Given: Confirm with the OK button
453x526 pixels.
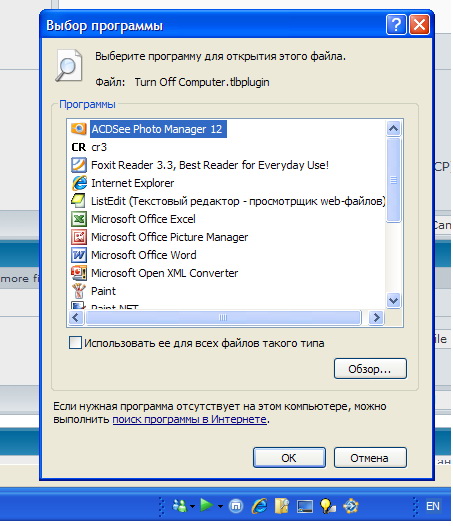Looking at the screenshot, I should point(289,458).
